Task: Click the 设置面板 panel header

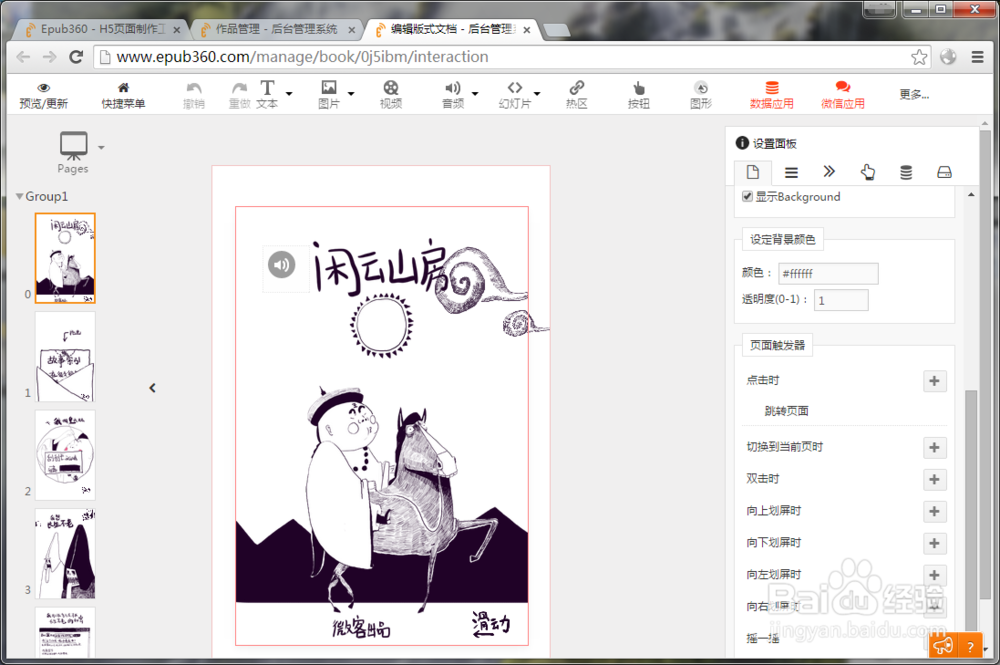Action: [x=766, y=143]
